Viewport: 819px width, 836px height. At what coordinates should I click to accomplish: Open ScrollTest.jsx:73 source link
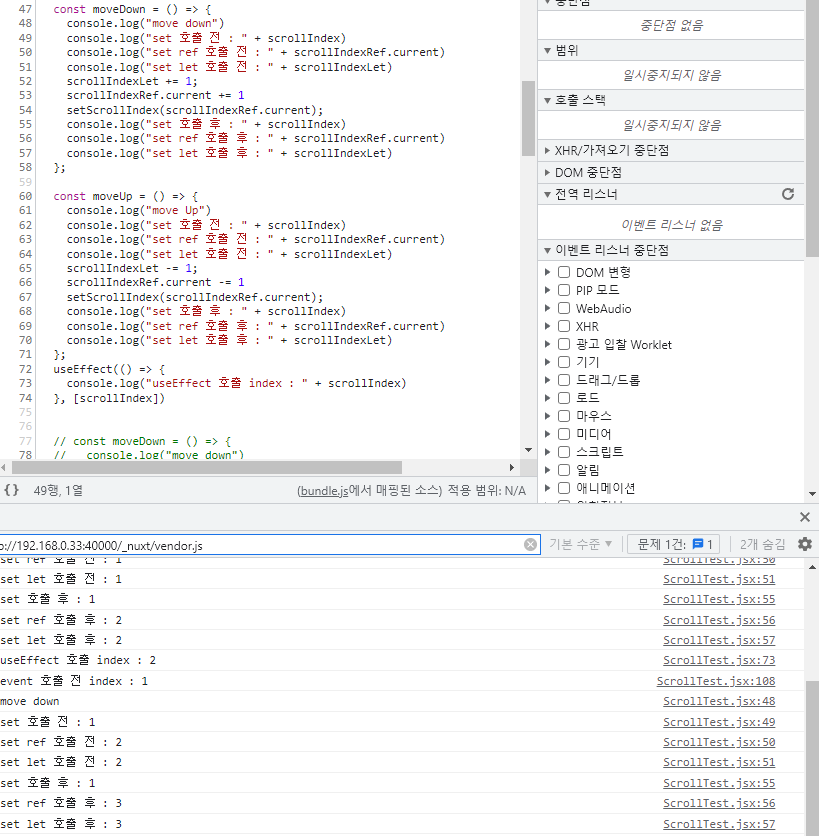[719, 660]
